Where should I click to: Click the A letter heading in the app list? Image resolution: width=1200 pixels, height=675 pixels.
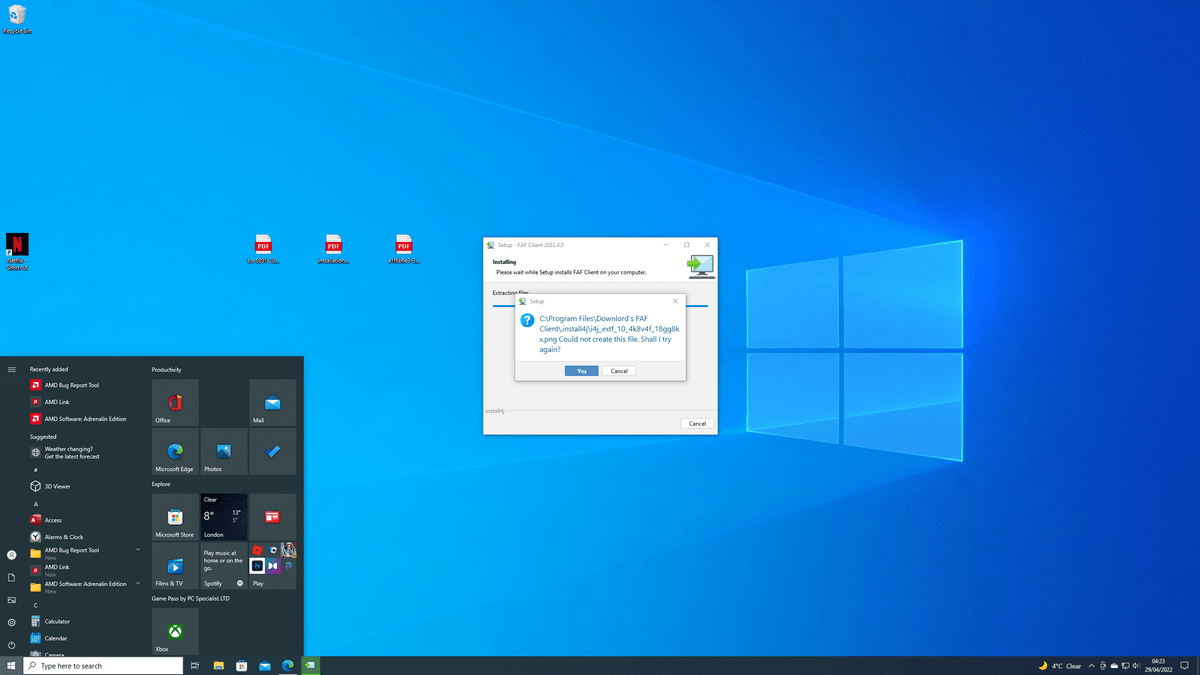point(36,504)
